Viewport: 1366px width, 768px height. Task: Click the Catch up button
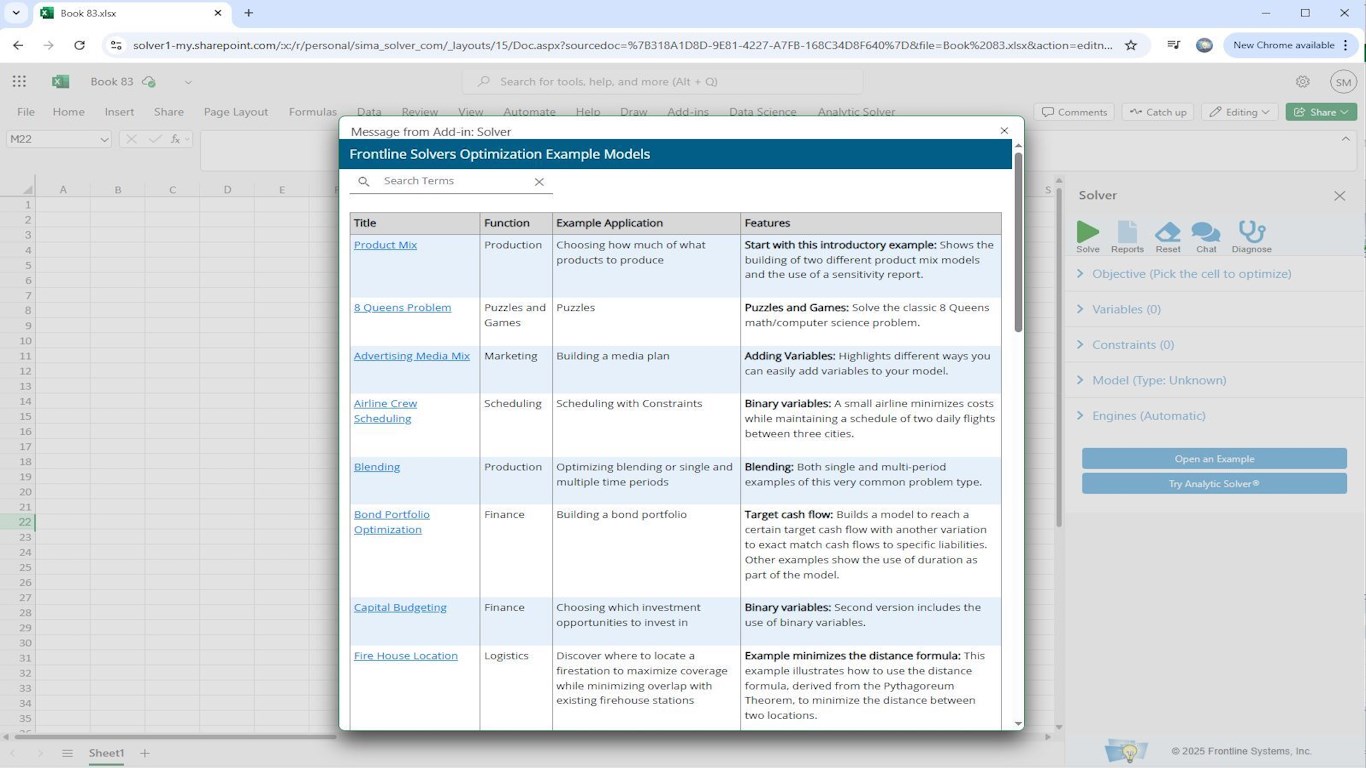point(1157,112)
